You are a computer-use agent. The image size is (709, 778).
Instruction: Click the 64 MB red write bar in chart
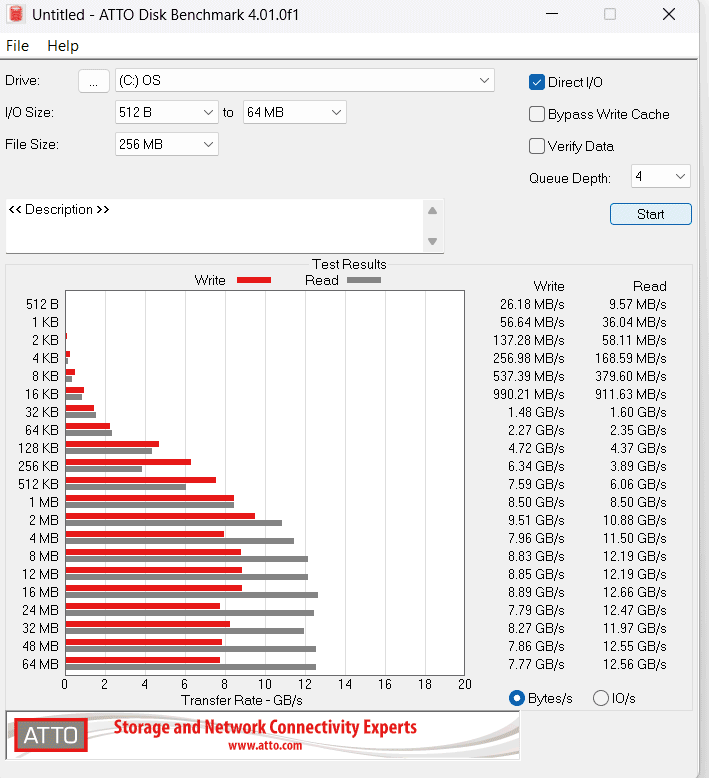click(x=143, y=660)
